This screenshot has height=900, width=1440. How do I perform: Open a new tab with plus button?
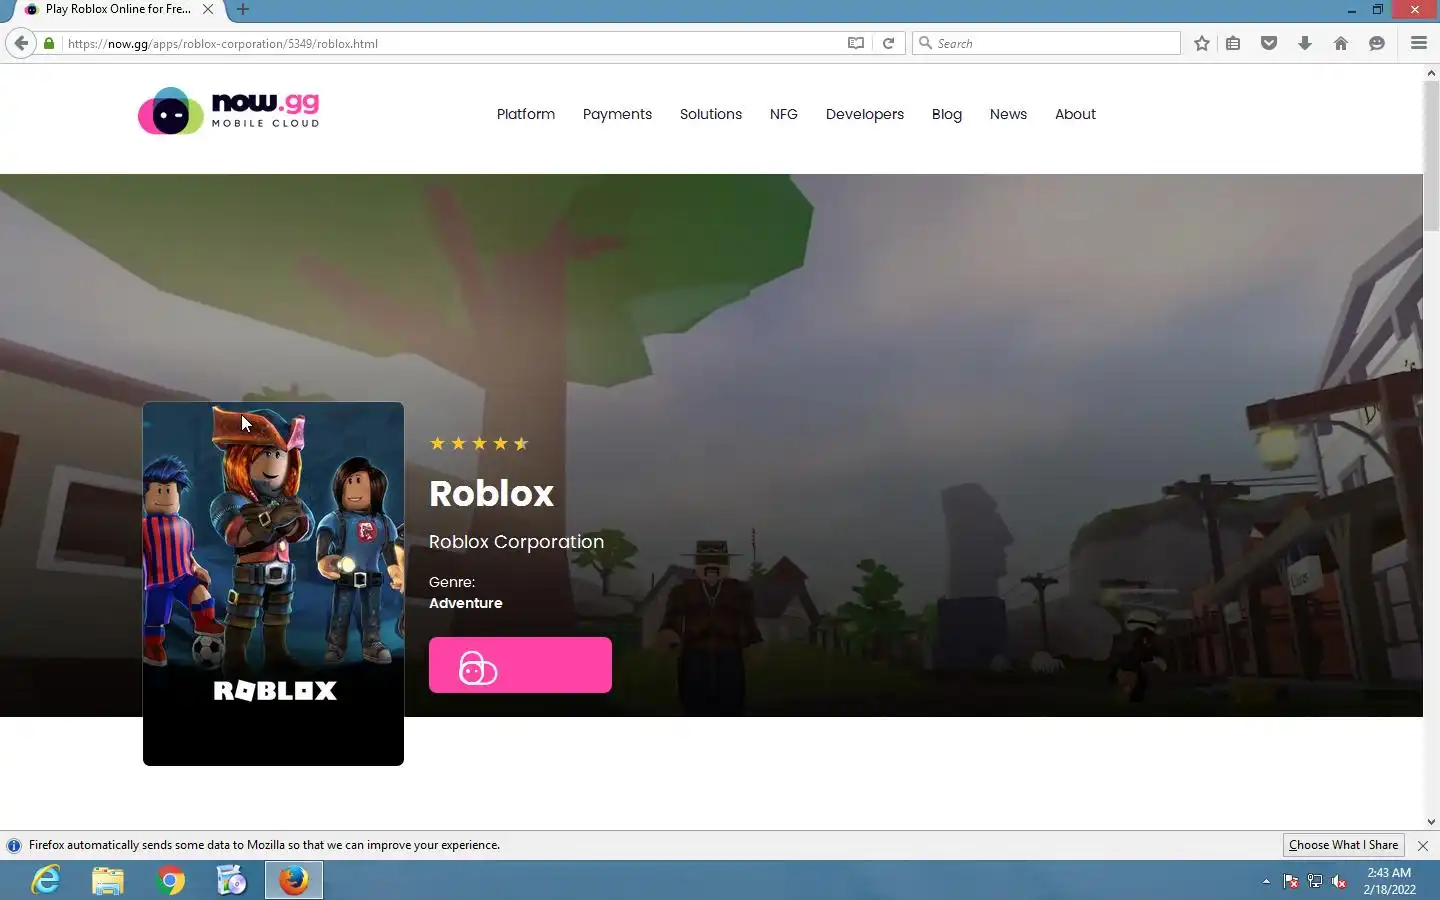point(243,9)
